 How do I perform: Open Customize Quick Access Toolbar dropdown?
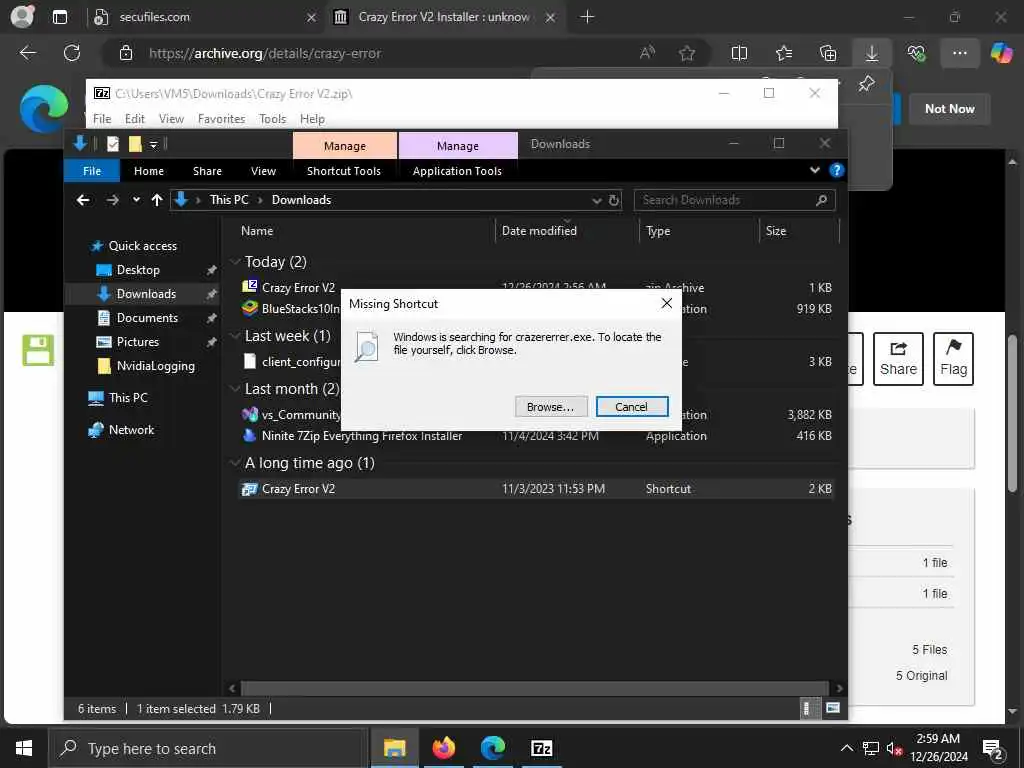click(153, 144)
